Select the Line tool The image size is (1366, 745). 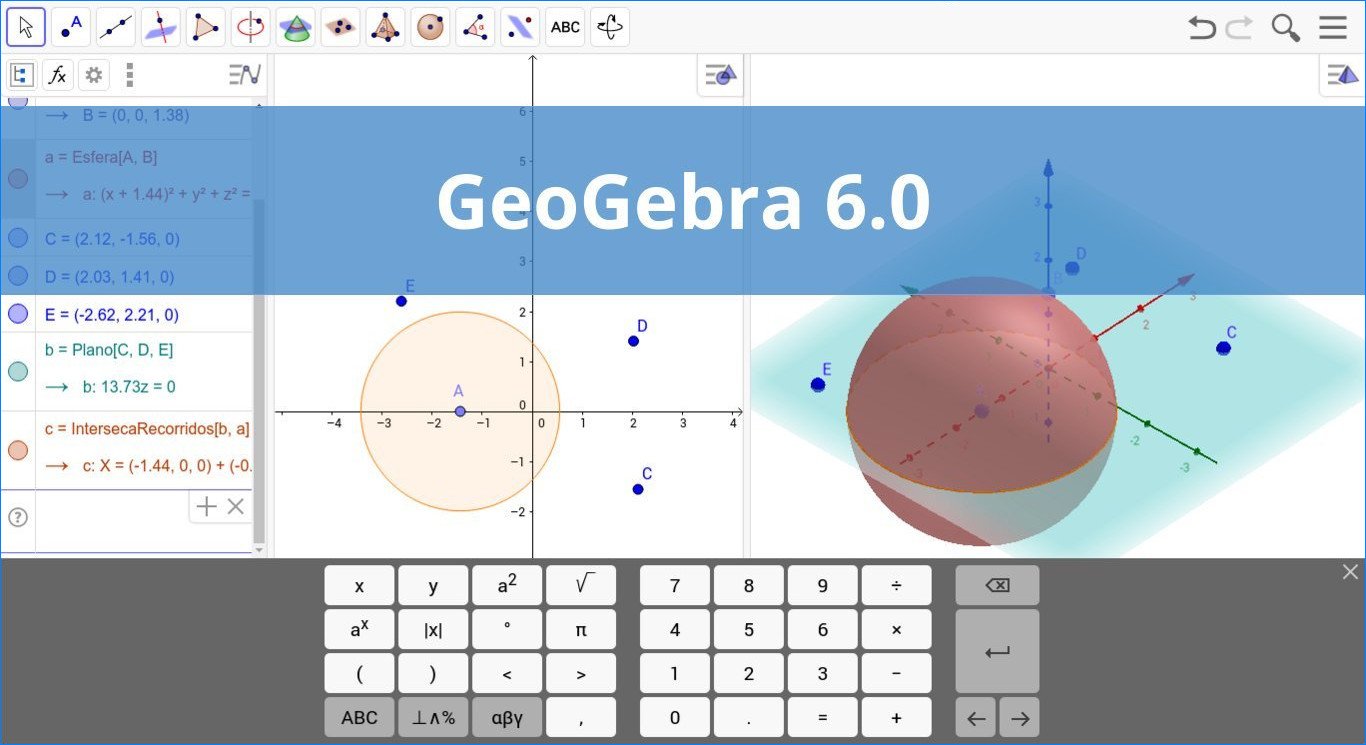tap(115, 27)
